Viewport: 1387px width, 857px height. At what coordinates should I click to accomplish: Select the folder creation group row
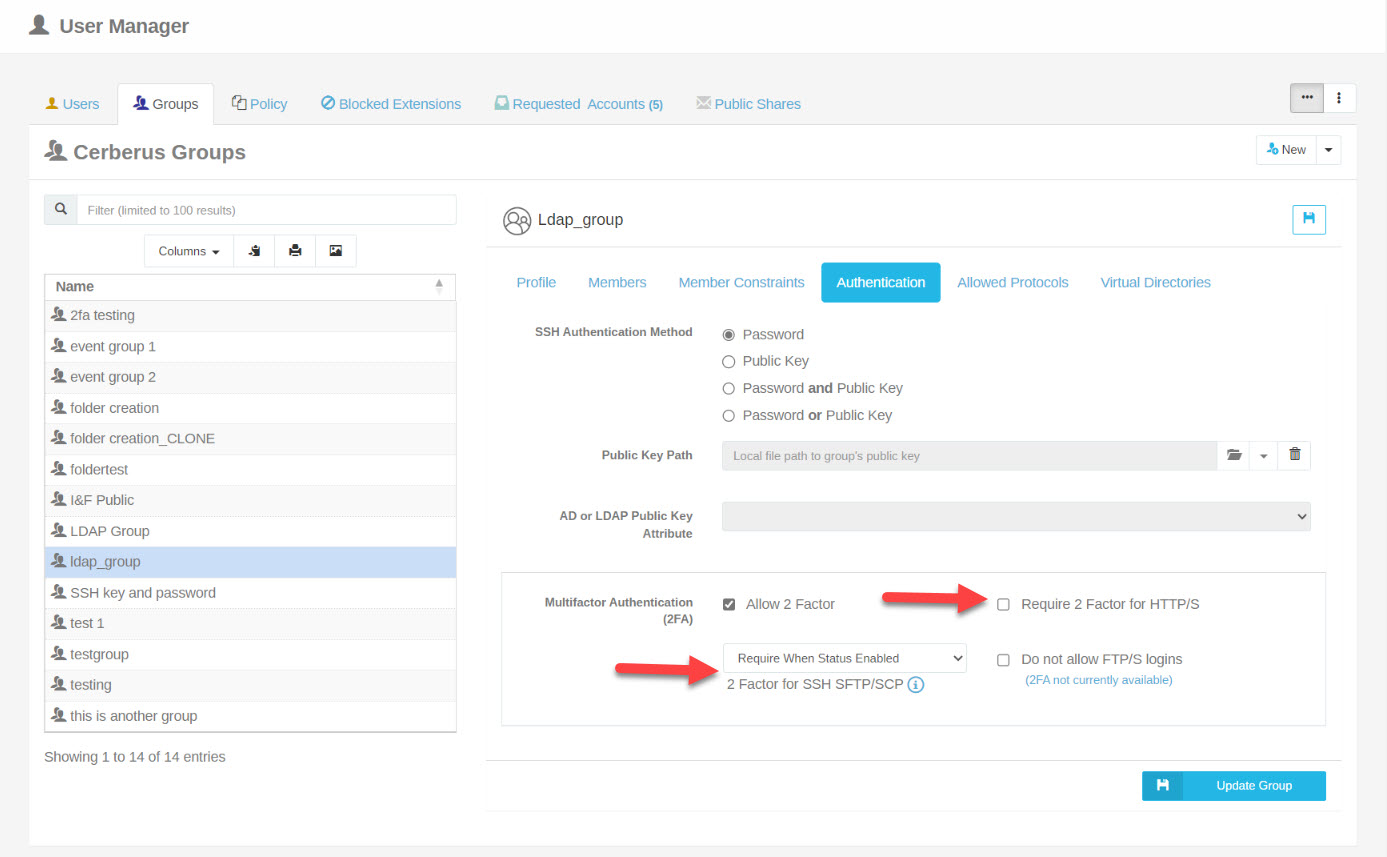pyautogui.click(x=250, y=408)
